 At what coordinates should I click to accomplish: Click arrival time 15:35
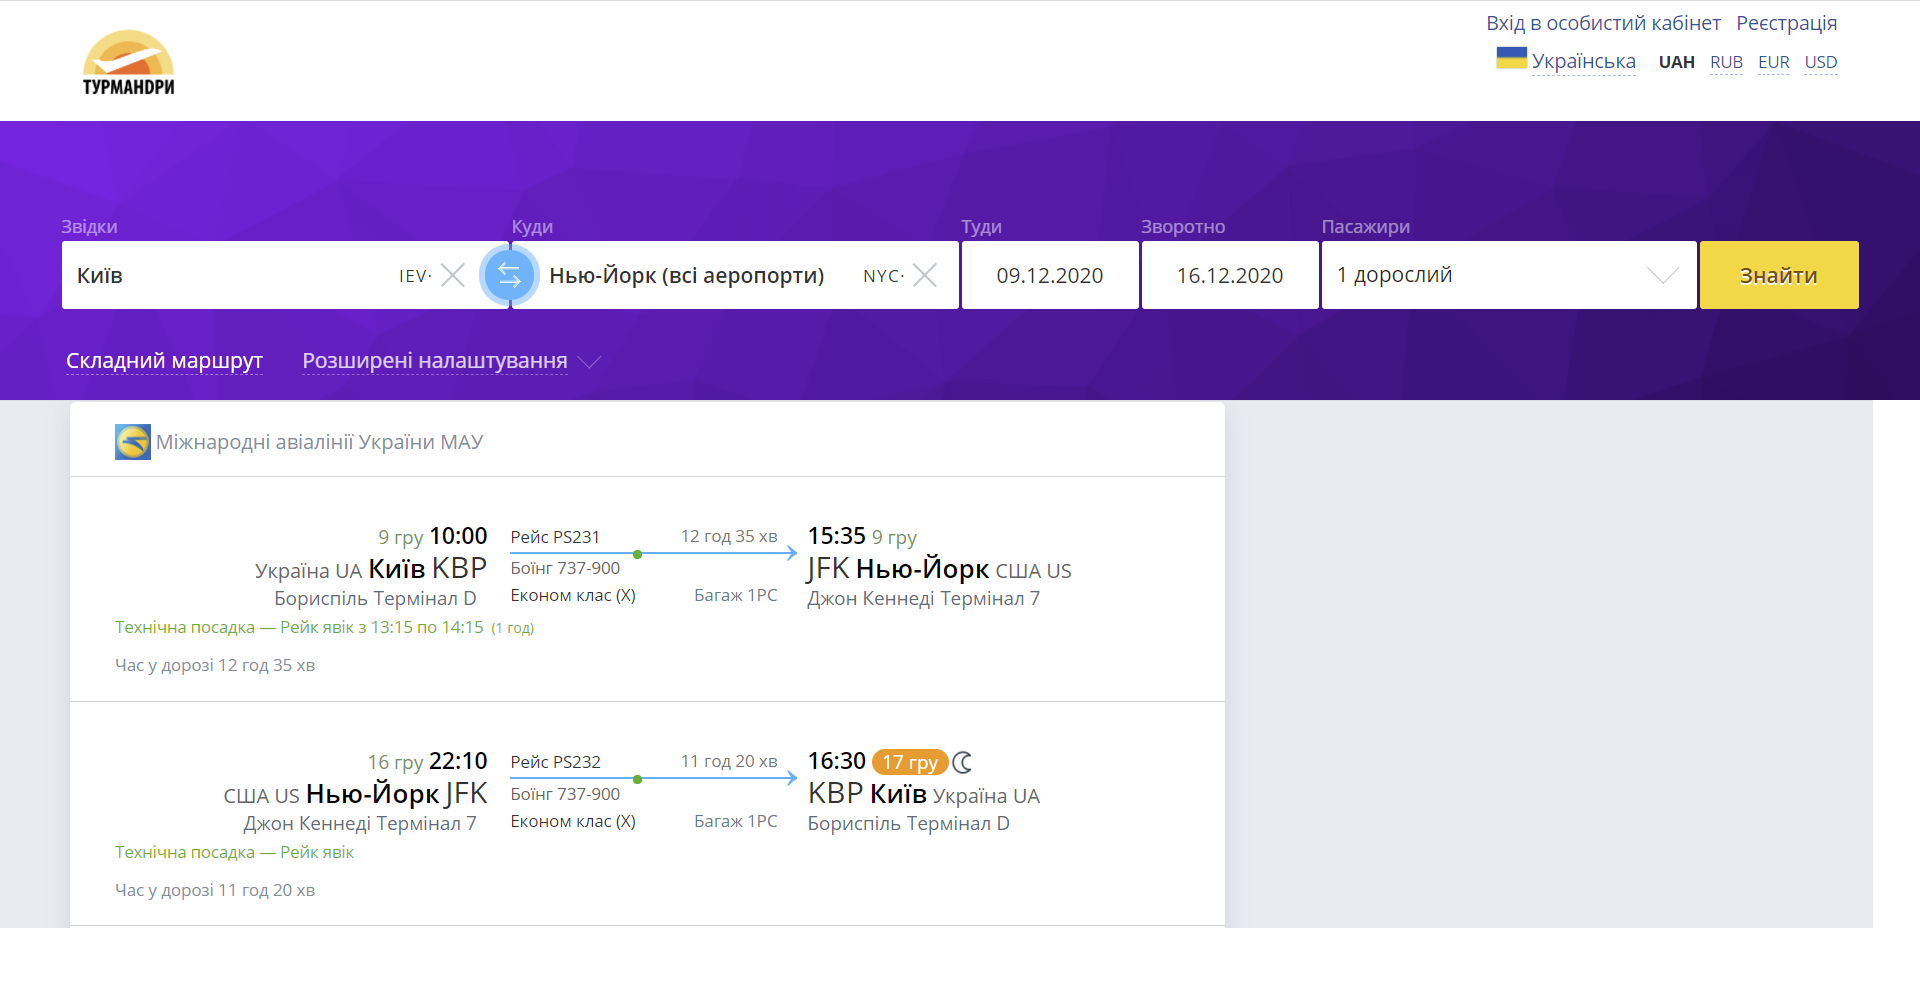coord(836,536)
